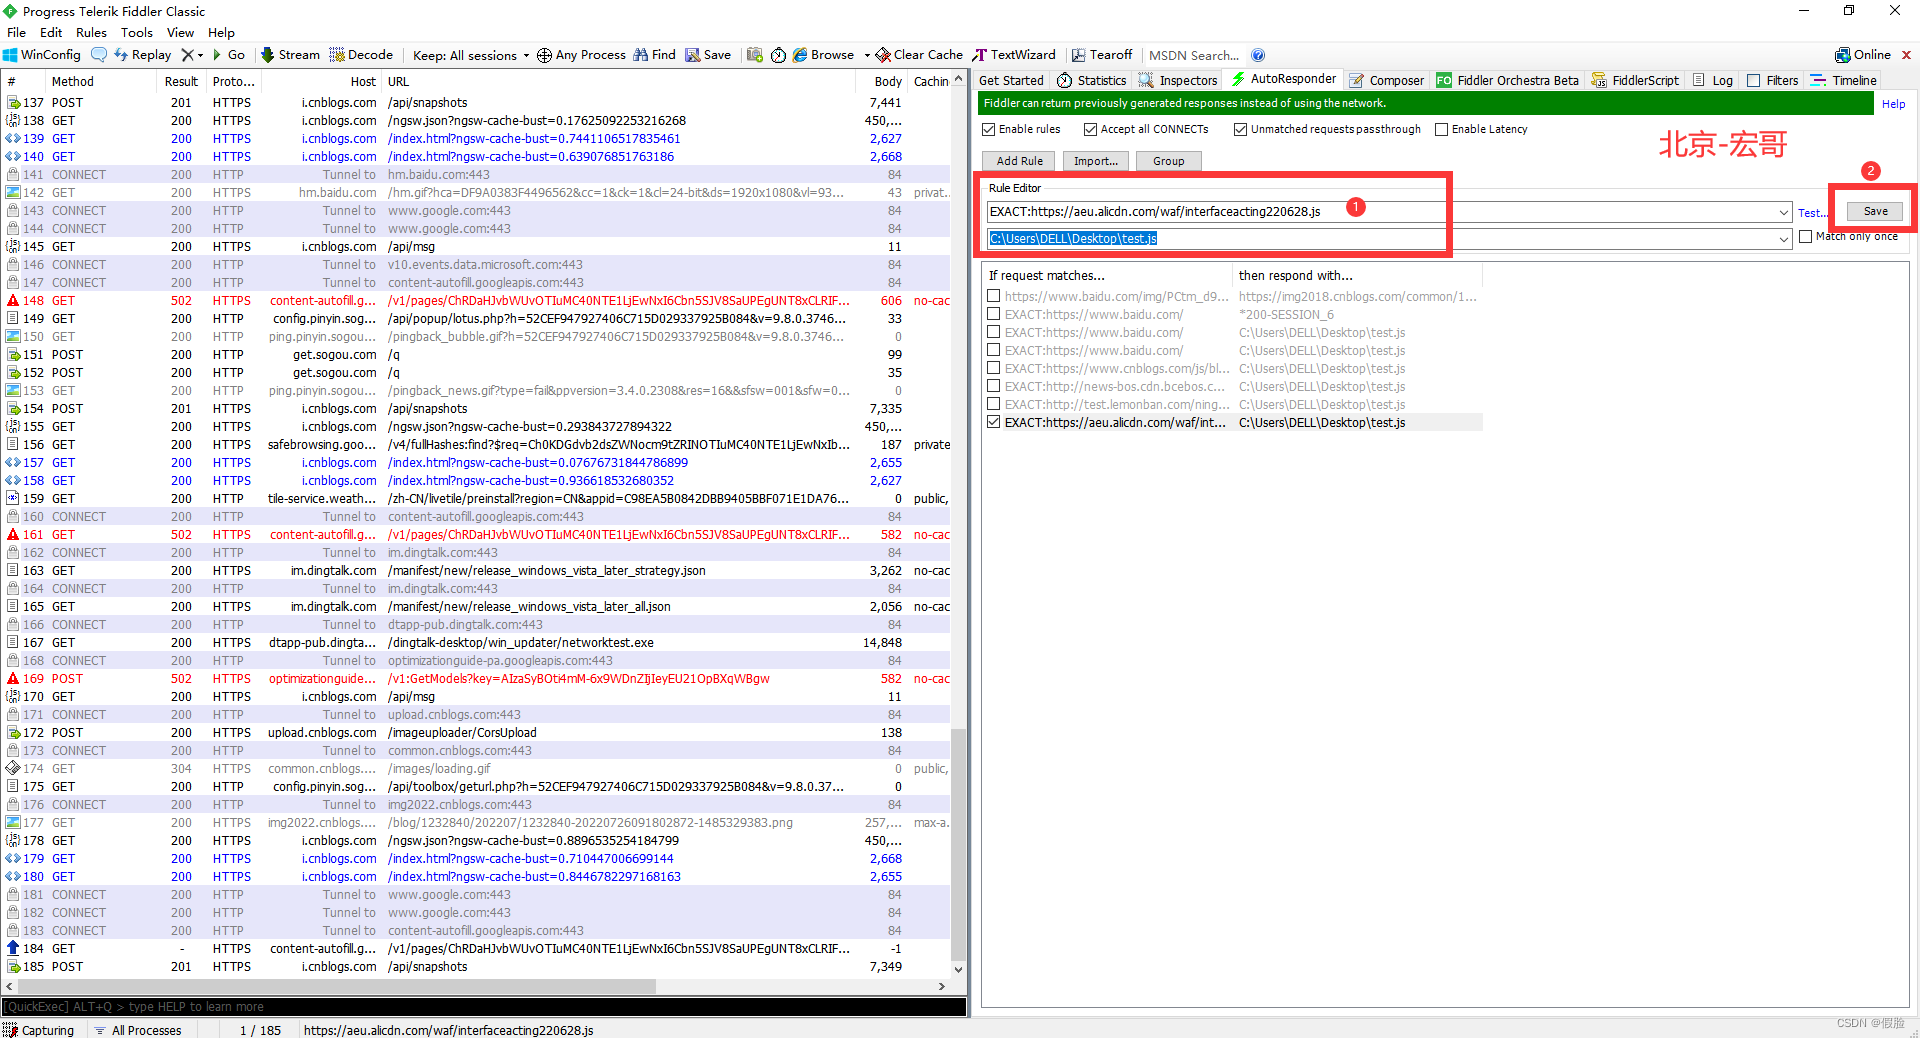Toggle Accept all CONNECTs checkbox
Screen dimensions: 1920x1038
[1091, 130]
